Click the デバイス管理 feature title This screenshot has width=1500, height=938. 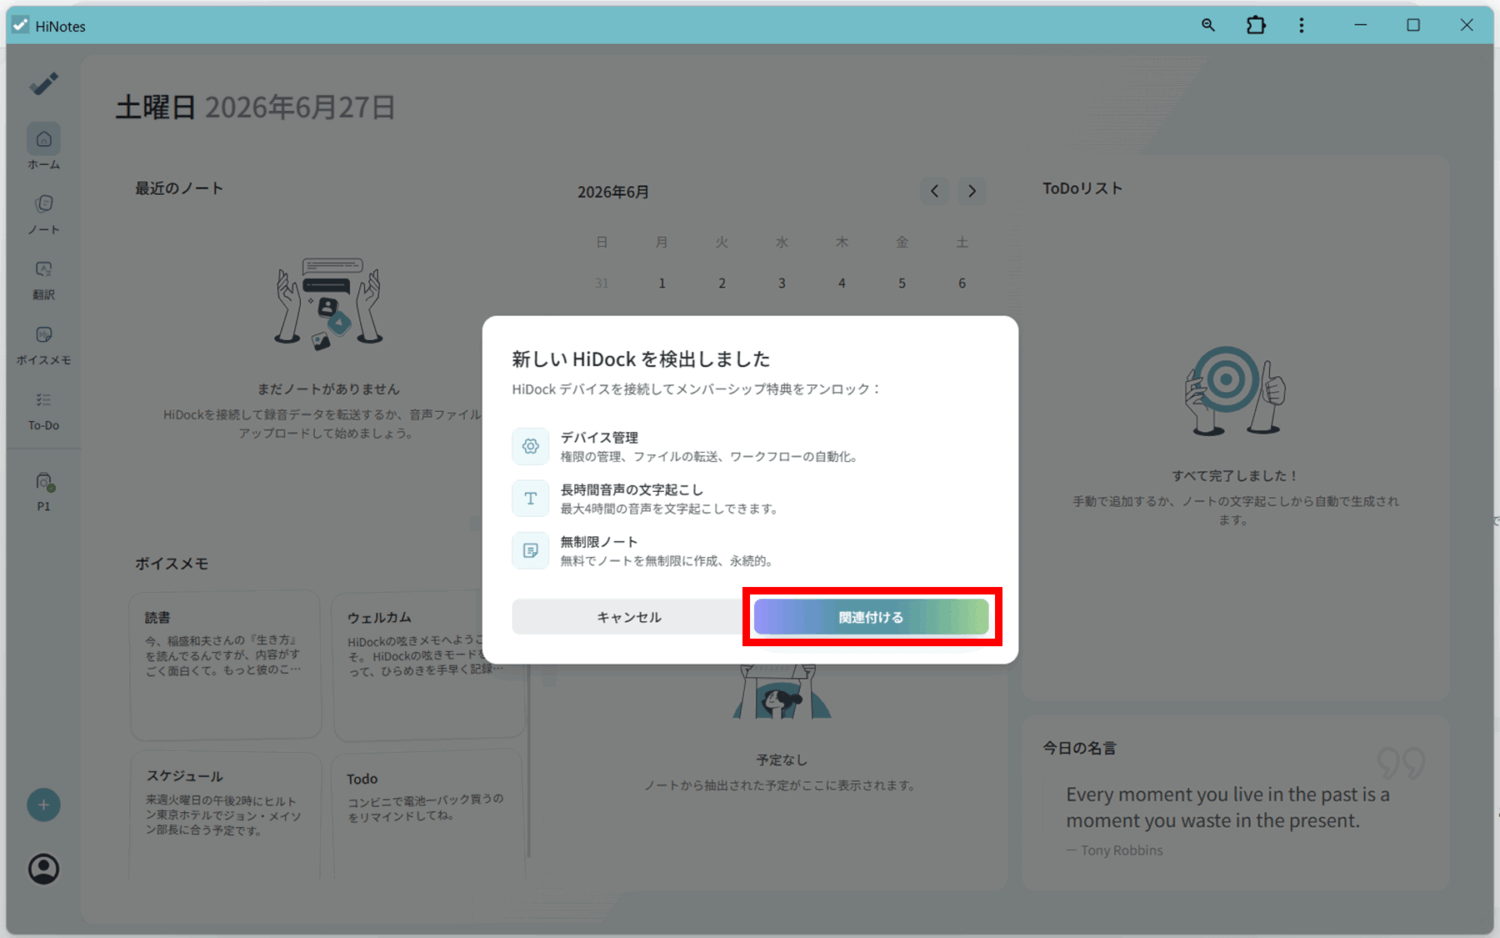(599, 437)
